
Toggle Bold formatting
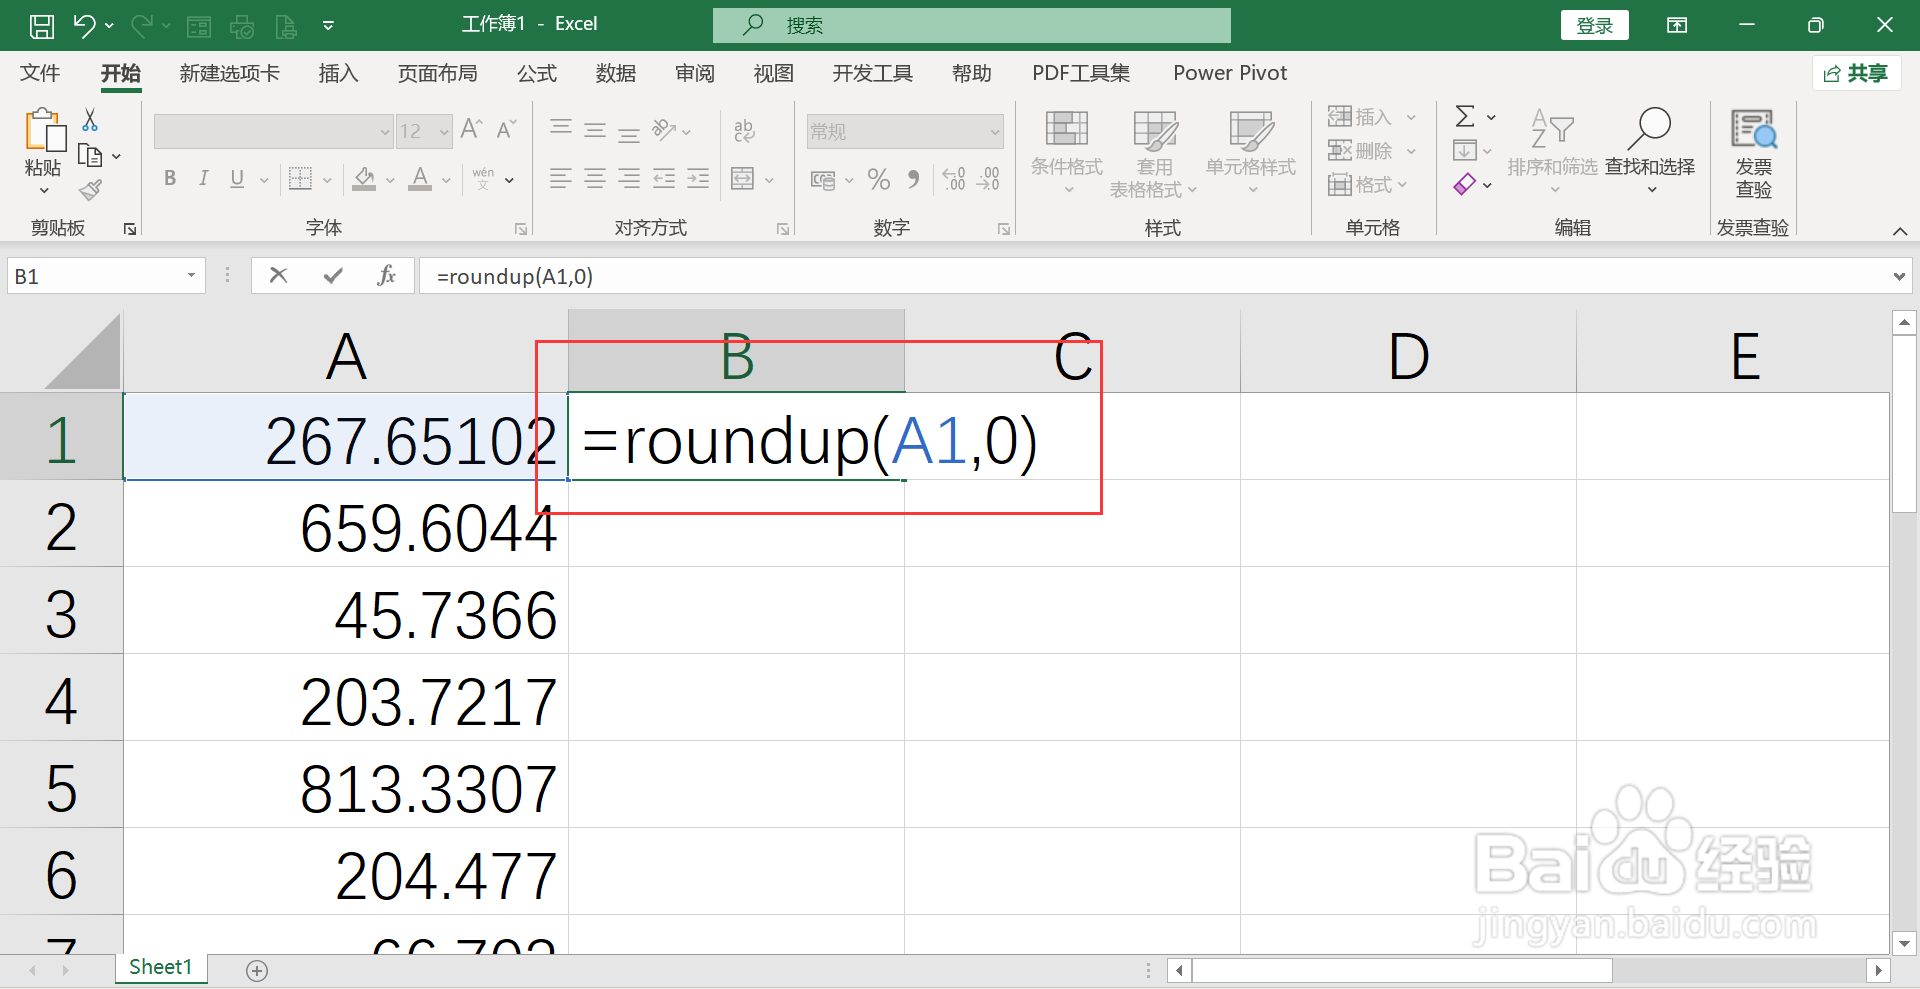click(x=170, y=179)
